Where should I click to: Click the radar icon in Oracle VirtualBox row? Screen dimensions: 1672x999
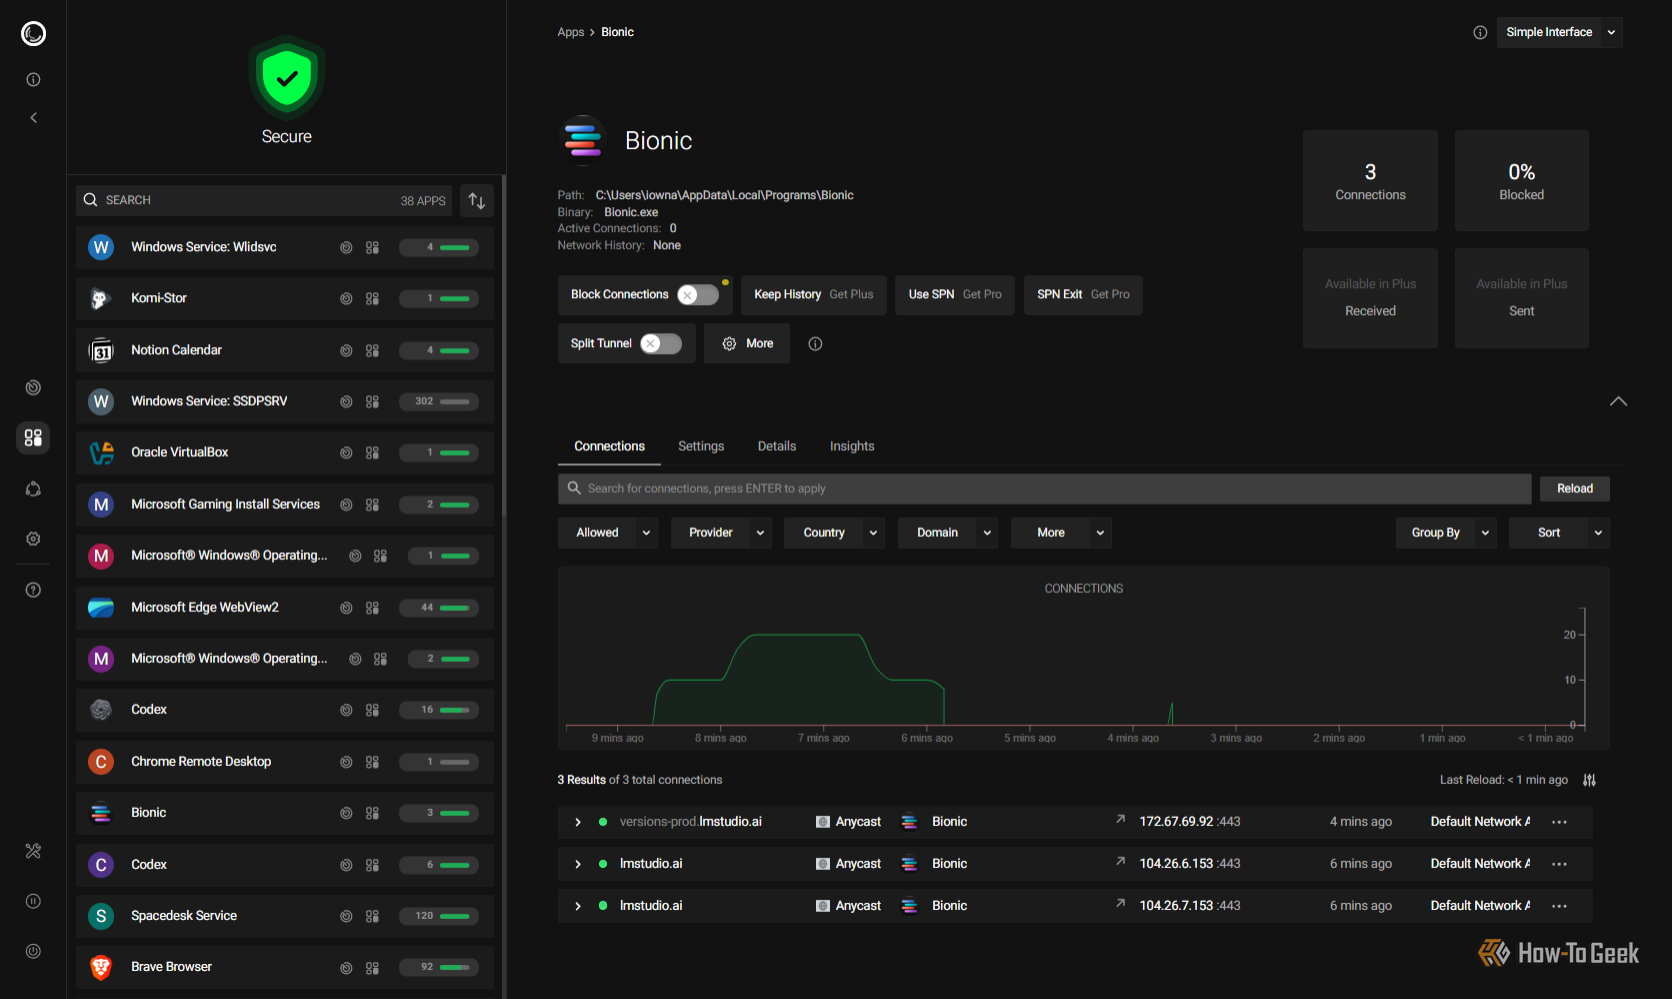click(x=346, y=453)
